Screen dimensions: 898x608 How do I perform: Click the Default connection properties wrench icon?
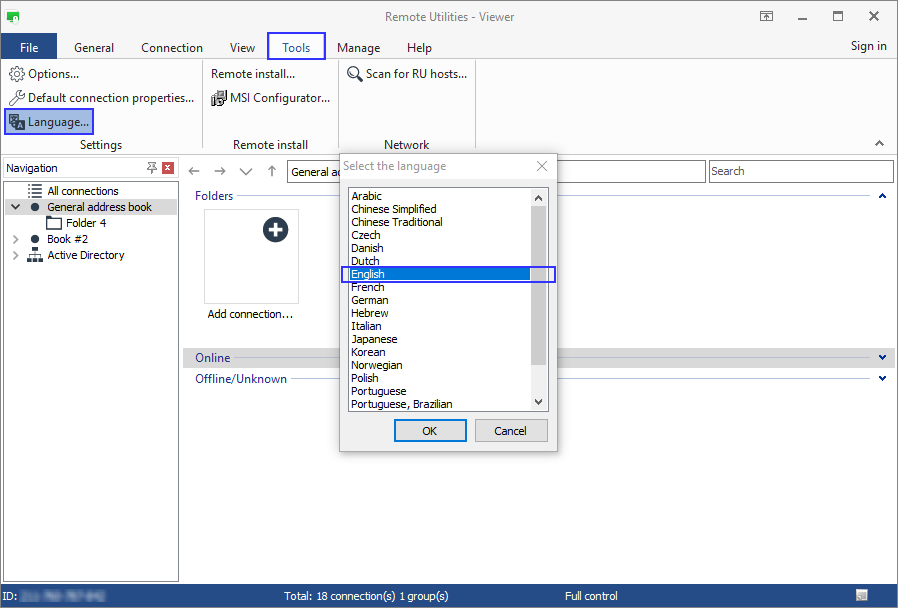coord(17,98)
